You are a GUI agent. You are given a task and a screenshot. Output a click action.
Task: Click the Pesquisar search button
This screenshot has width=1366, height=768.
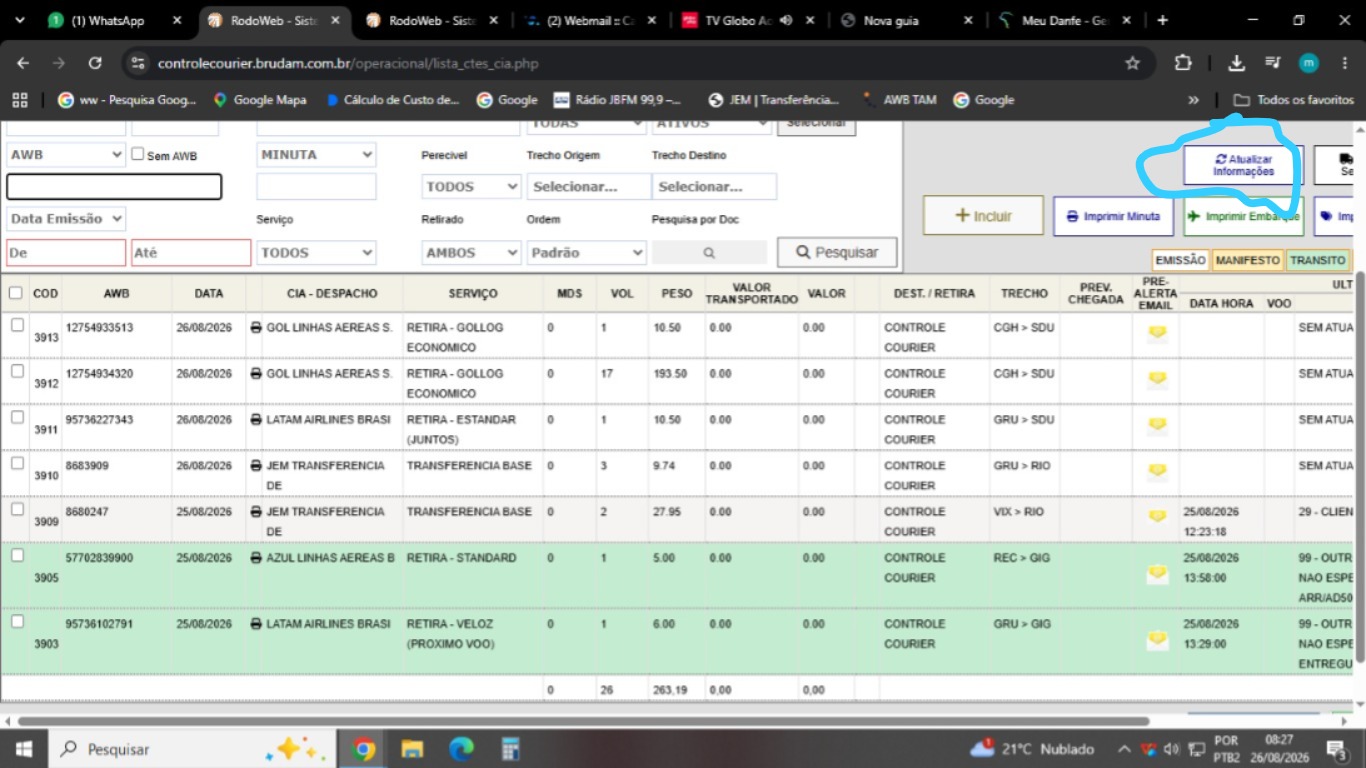click(837, 253)
